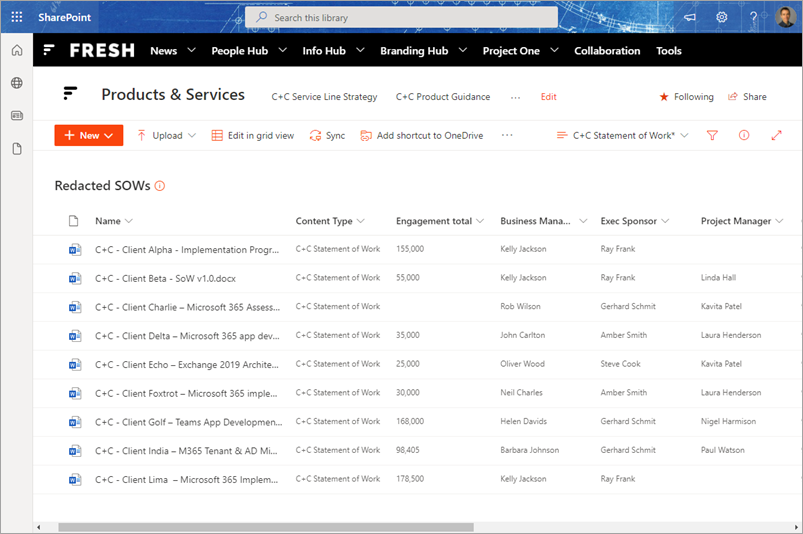
Task: Open the New button dropdown
Action: coord(89,135)
